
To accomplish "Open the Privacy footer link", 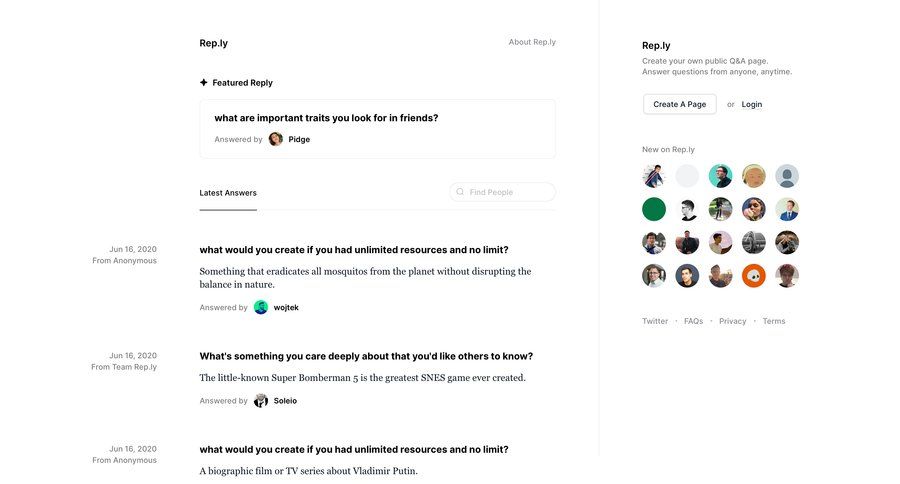I will (x=732, y=321).
